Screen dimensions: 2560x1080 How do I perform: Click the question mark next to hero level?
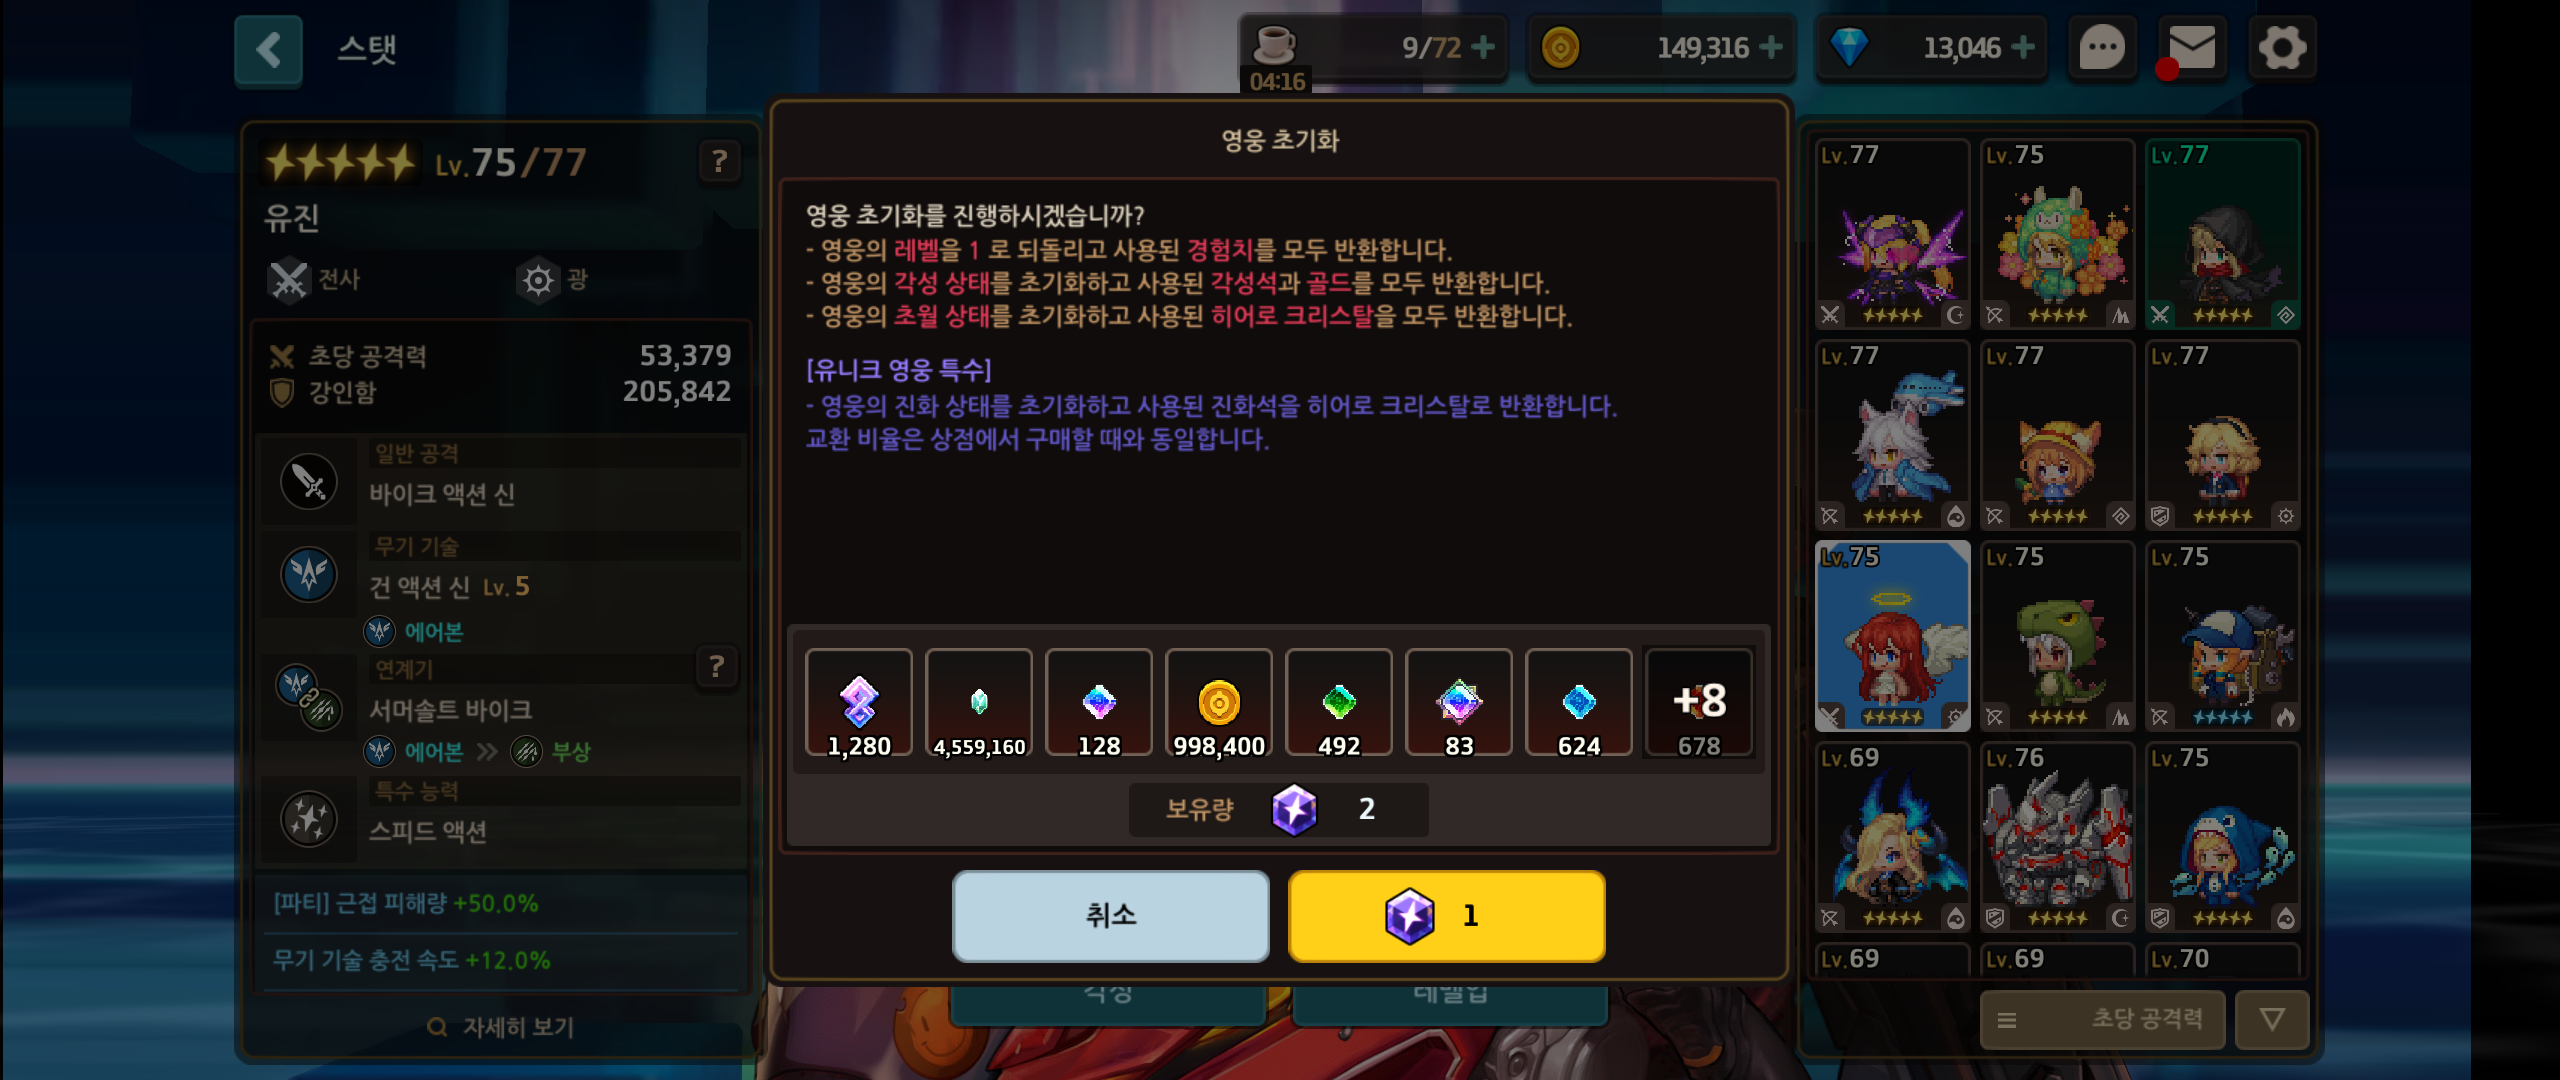pos(719,161)
